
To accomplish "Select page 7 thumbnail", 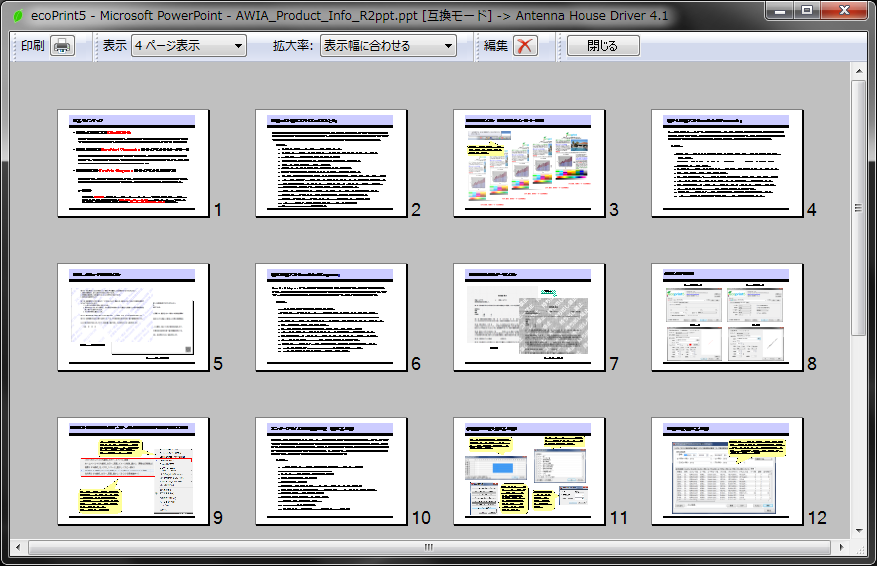I will tap(529, 317).
